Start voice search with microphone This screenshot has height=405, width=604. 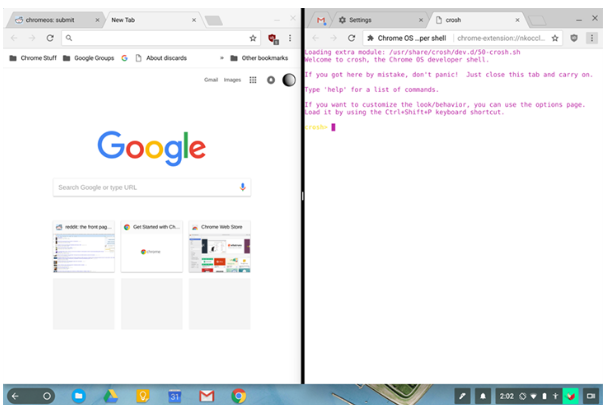pyautogui.click(x=242, y=187)
